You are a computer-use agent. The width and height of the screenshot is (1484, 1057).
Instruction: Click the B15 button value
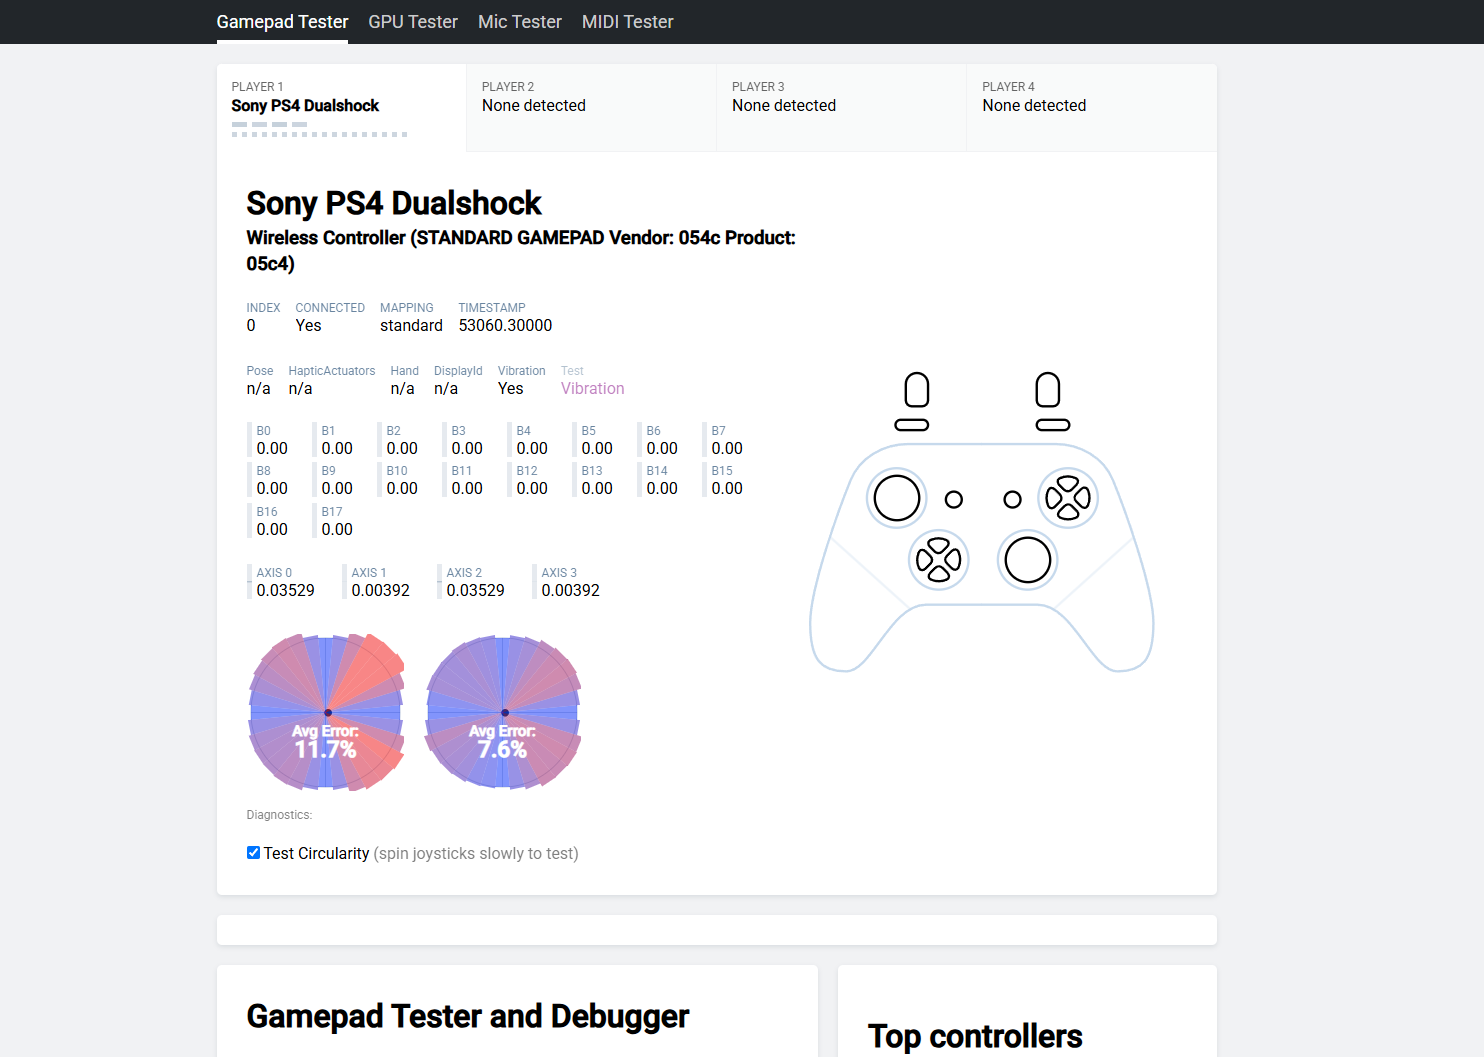pyautogui.click(x=727, y=489)
